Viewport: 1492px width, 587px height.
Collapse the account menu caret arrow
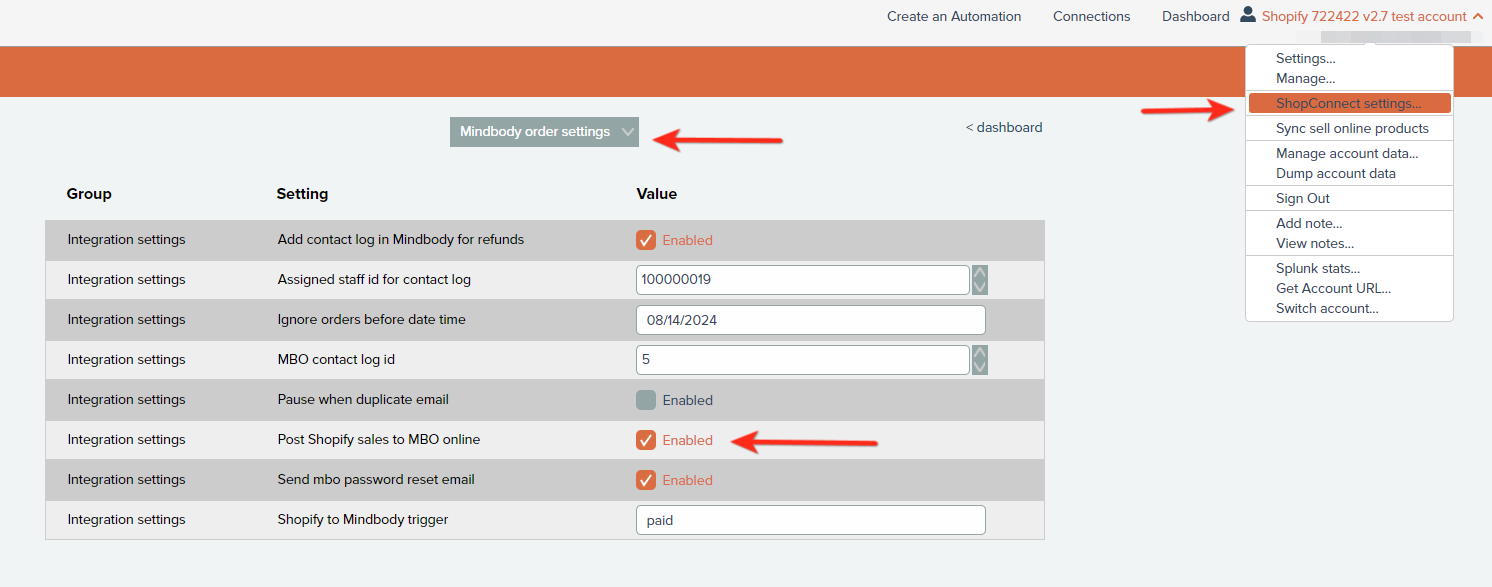pos(1478,16)
